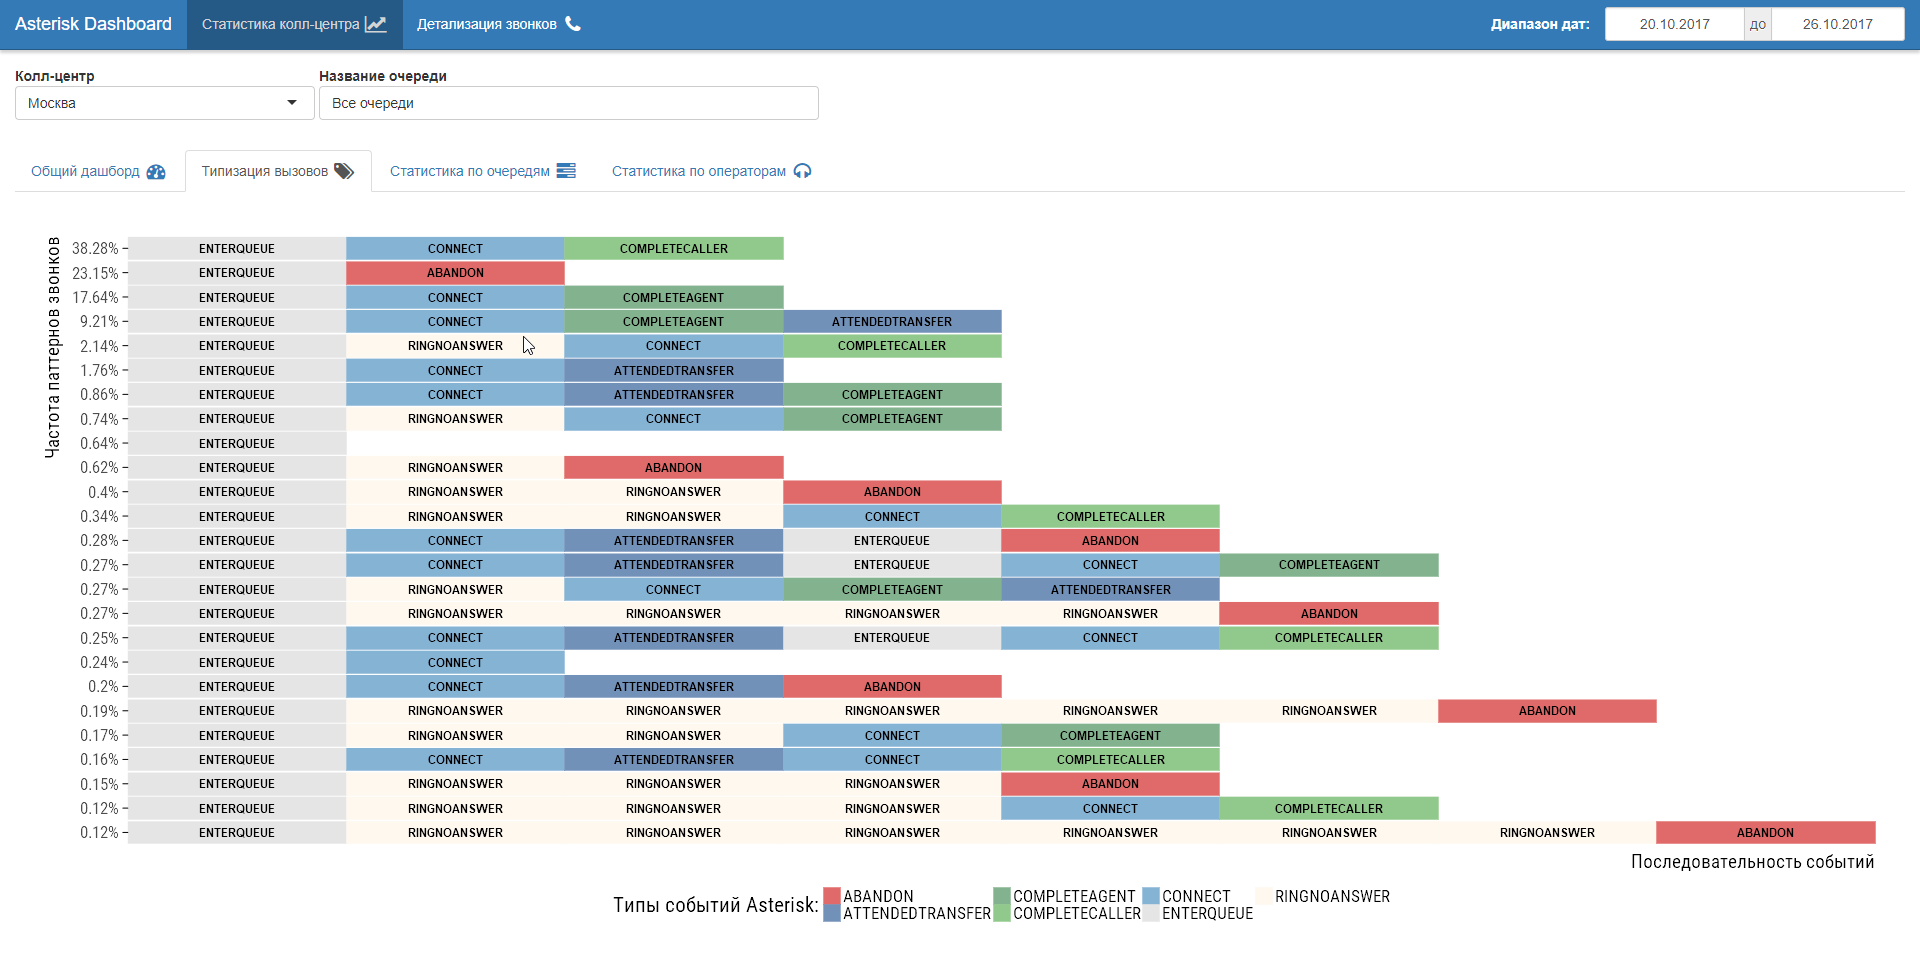
Task: Click COMPLETEAGENT block in the 0.17% row
Action: [x=1111, y=735]
